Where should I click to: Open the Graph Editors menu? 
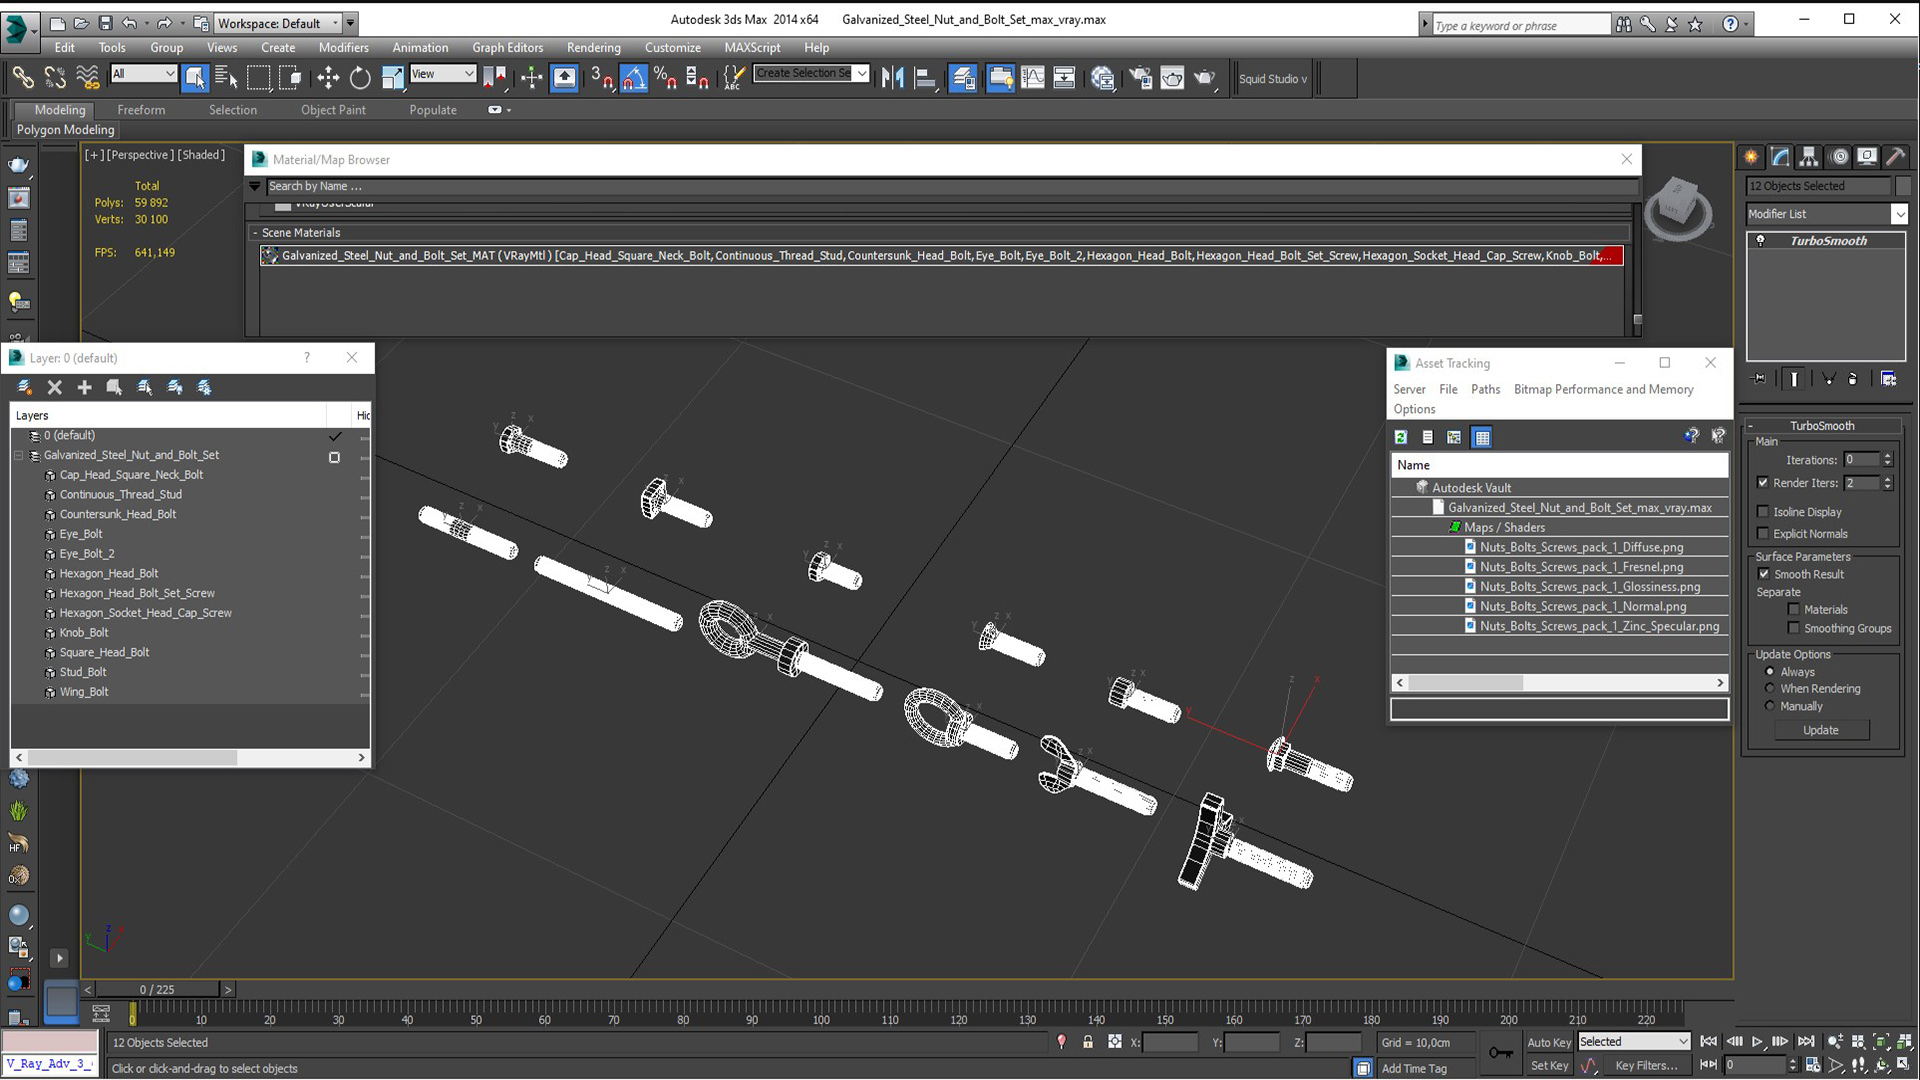point(507,47)
